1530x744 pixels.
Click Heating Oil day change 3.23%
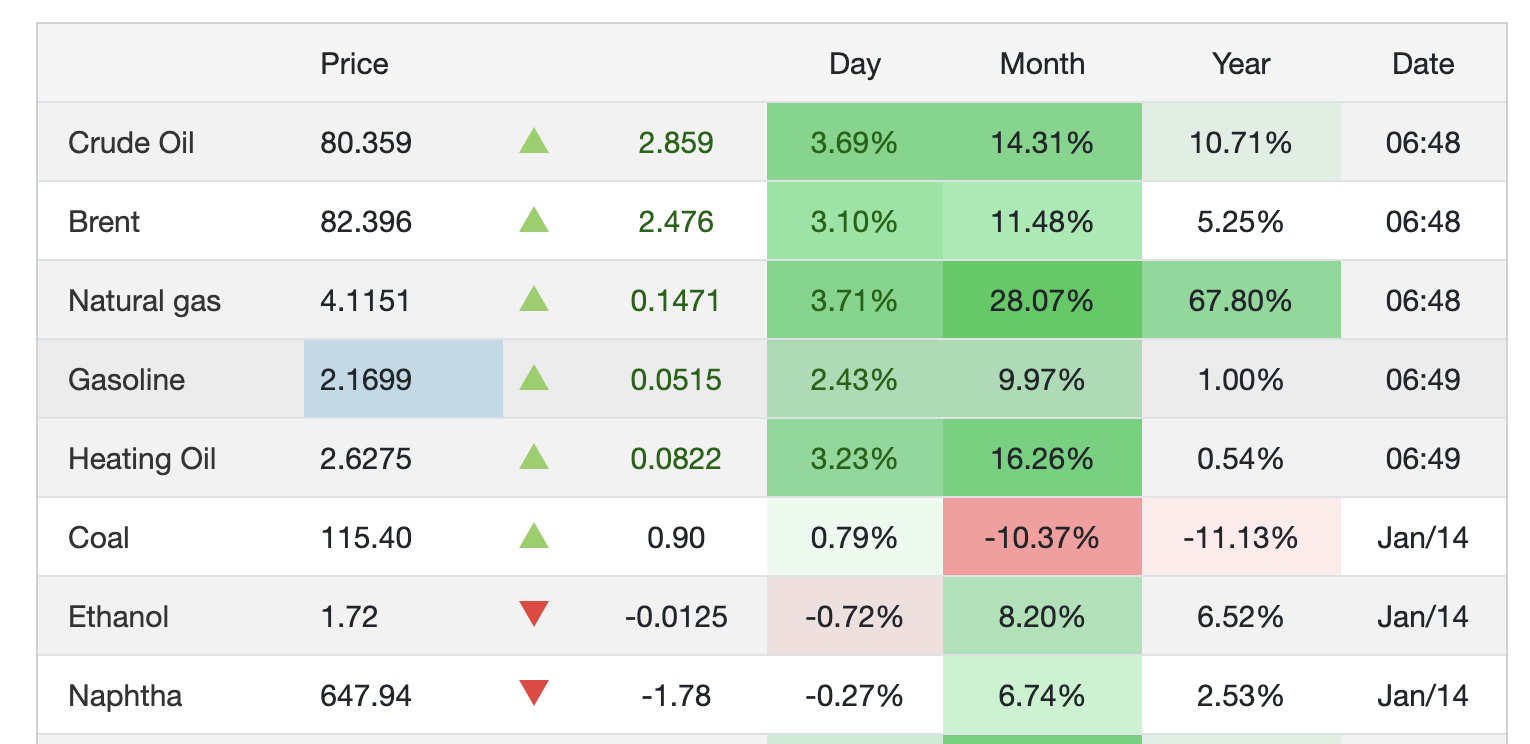[x=854, y=458]
